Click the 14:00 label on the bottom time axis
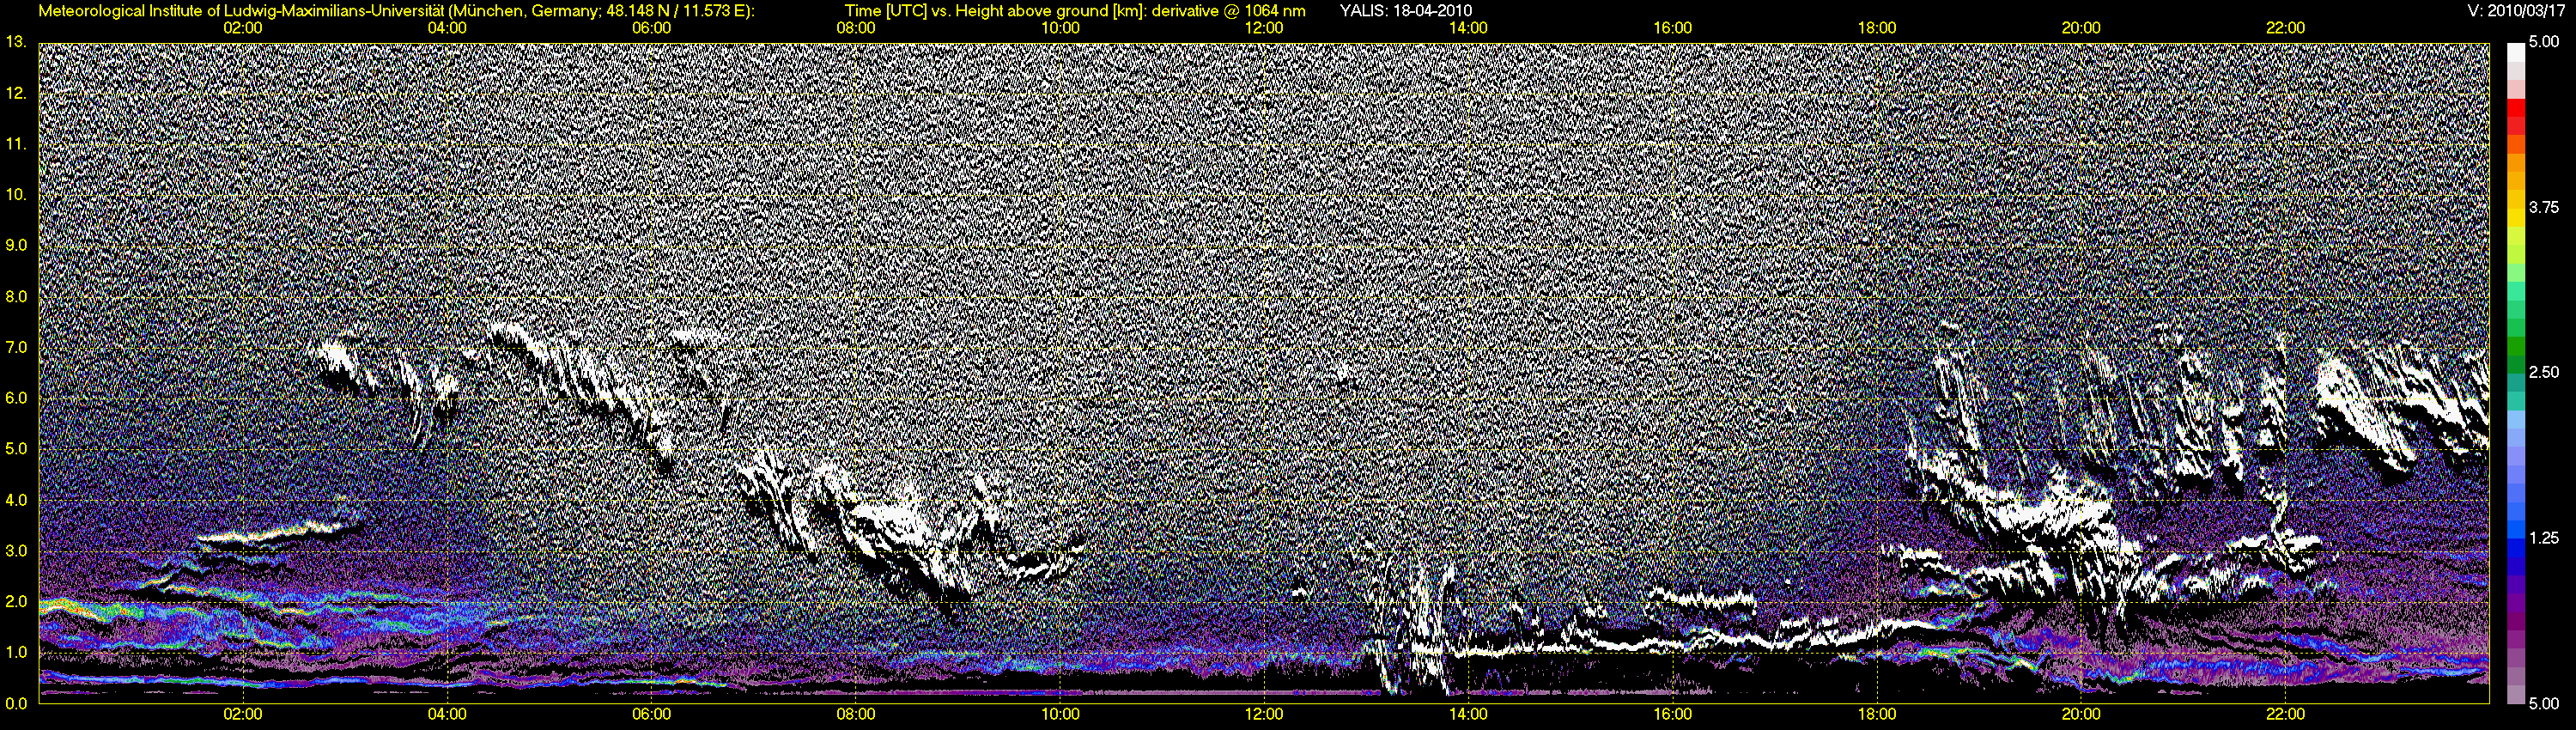The width and height of the screenshot is (2576, 730). point(1468,714)
